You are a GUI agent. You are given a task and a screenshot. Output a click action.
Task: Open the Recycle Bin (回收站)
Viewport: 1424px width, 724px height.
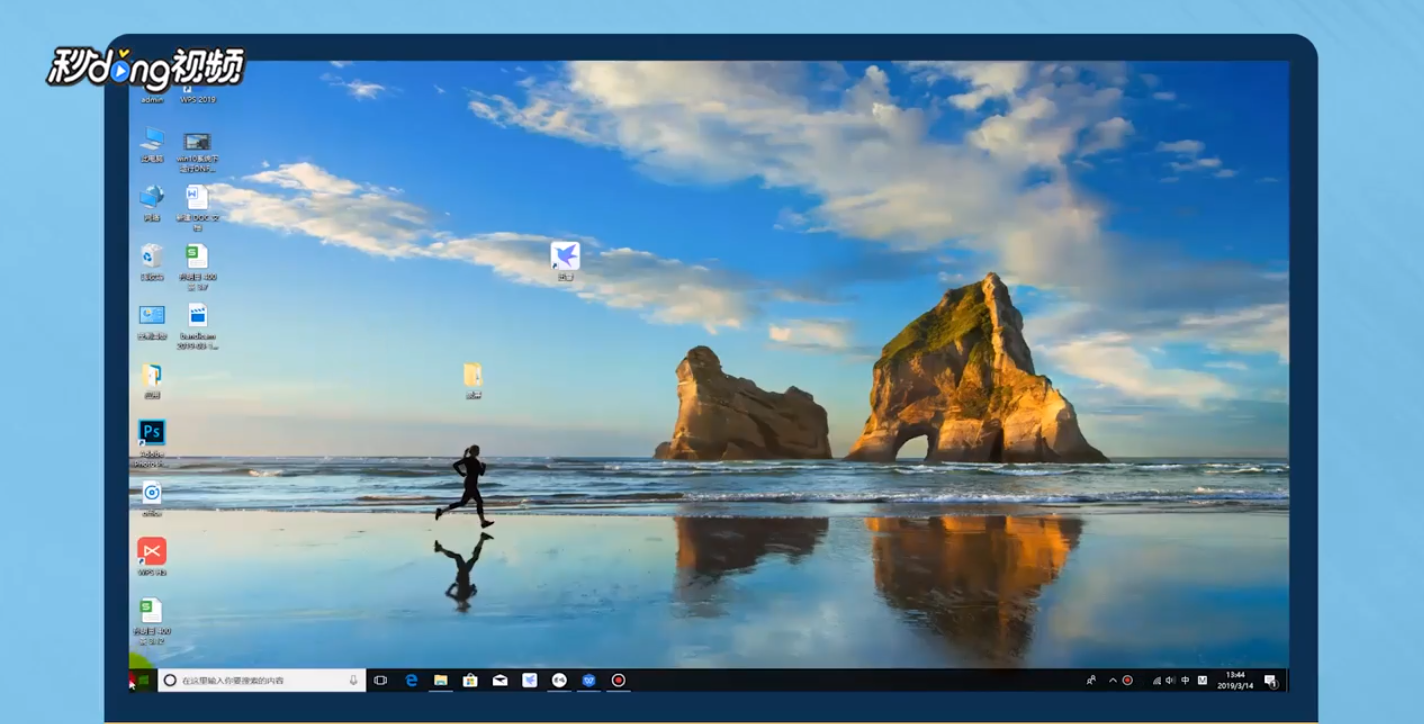pos(152,258)
